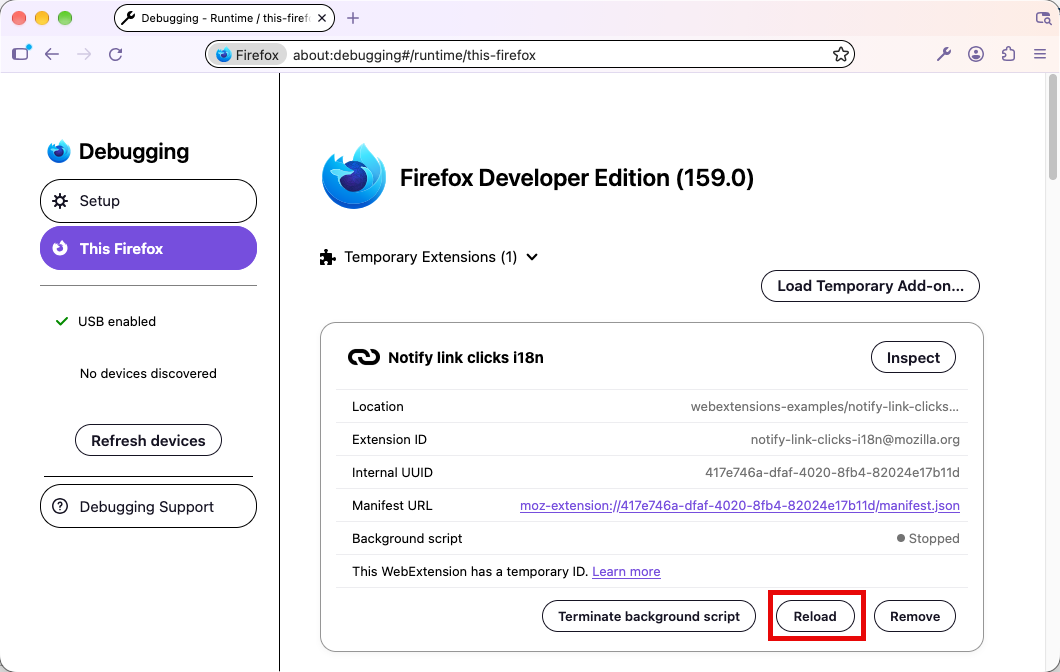Select the Debugging - Runtime tab

[224, 18]
